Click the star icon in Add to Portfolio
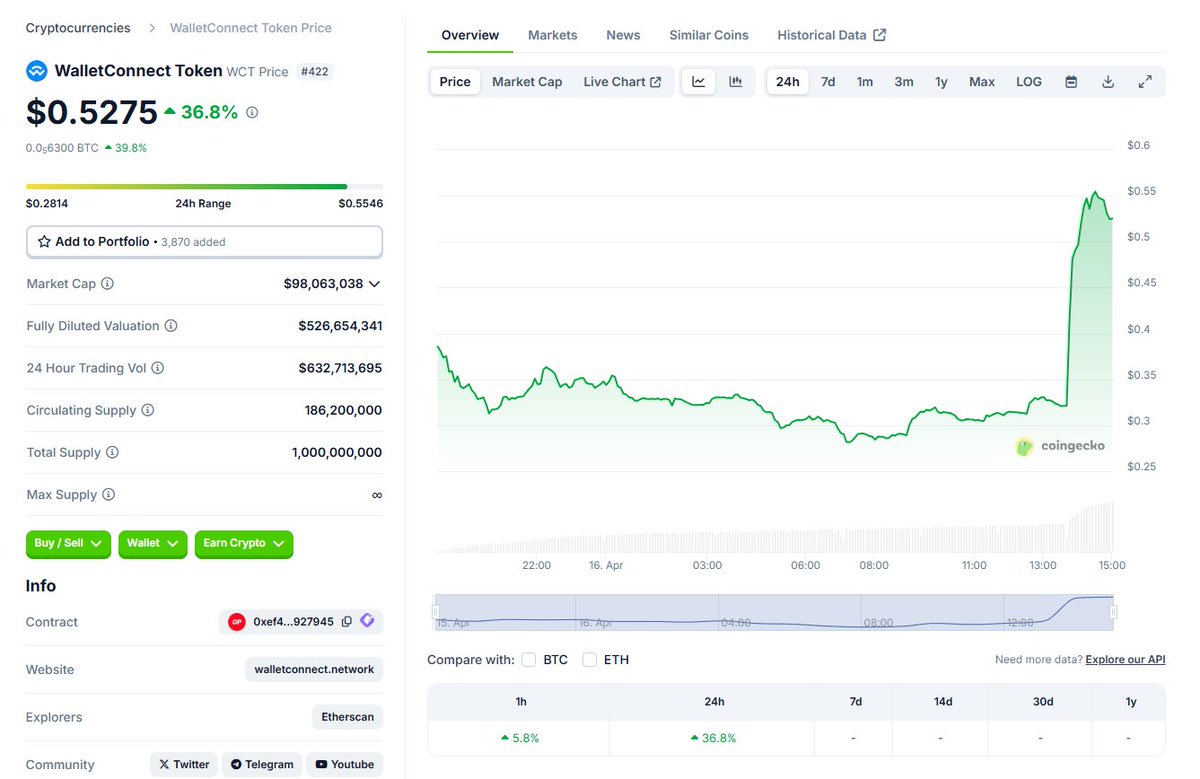The image size is (1200, 779). [44, 242]
